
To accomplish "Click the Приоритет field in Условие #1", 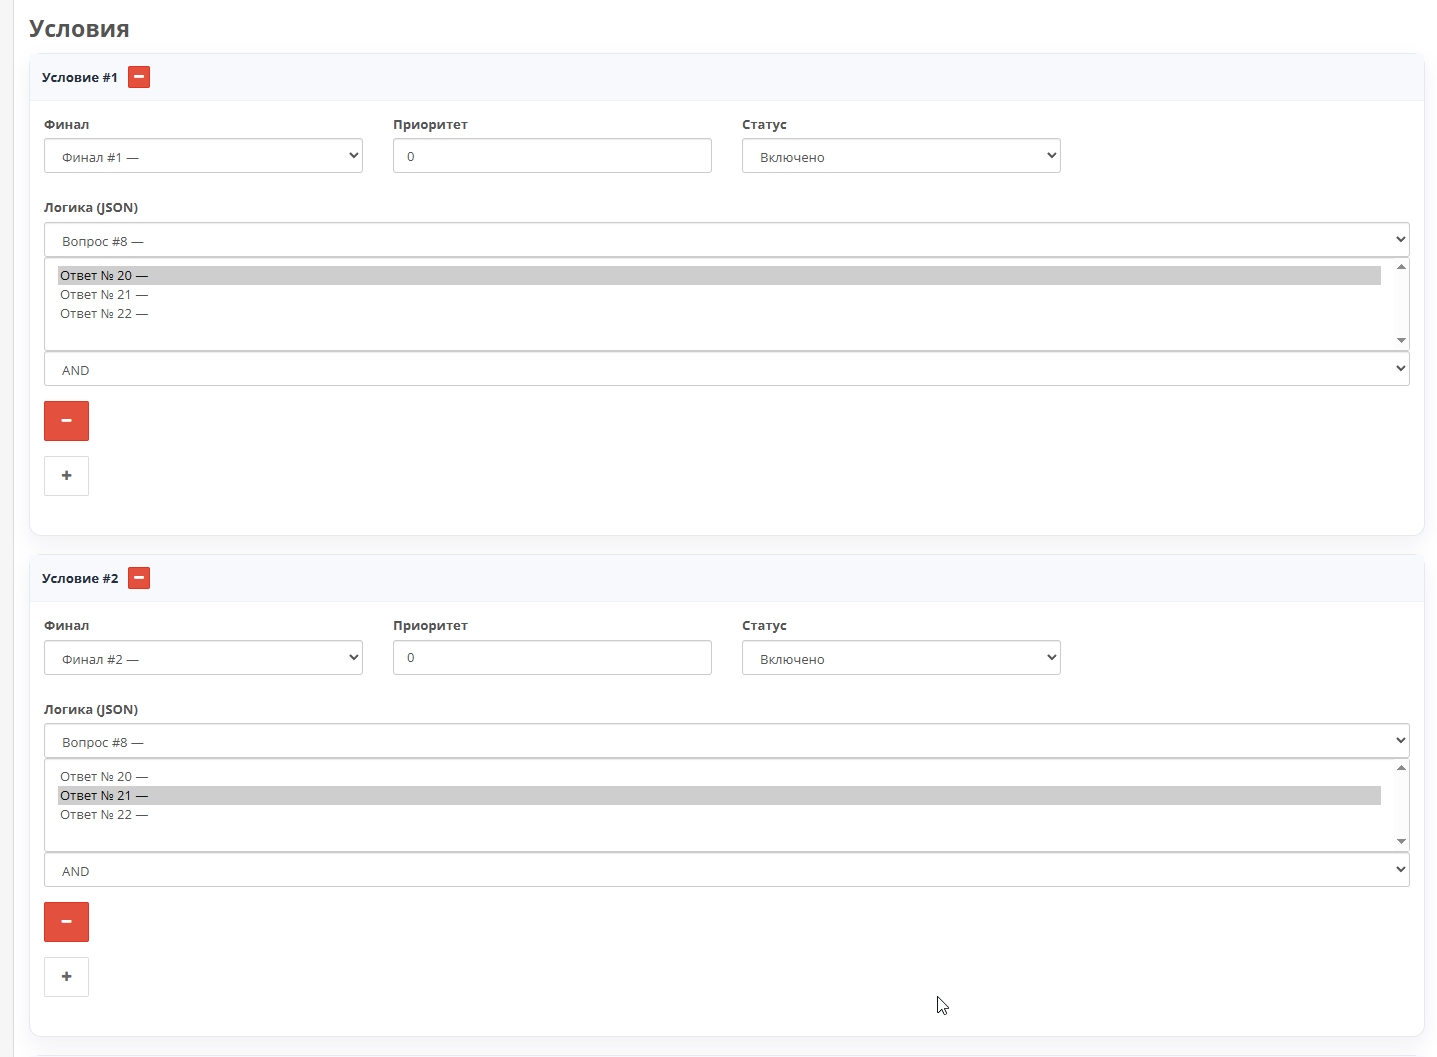I will coord(552,156).
